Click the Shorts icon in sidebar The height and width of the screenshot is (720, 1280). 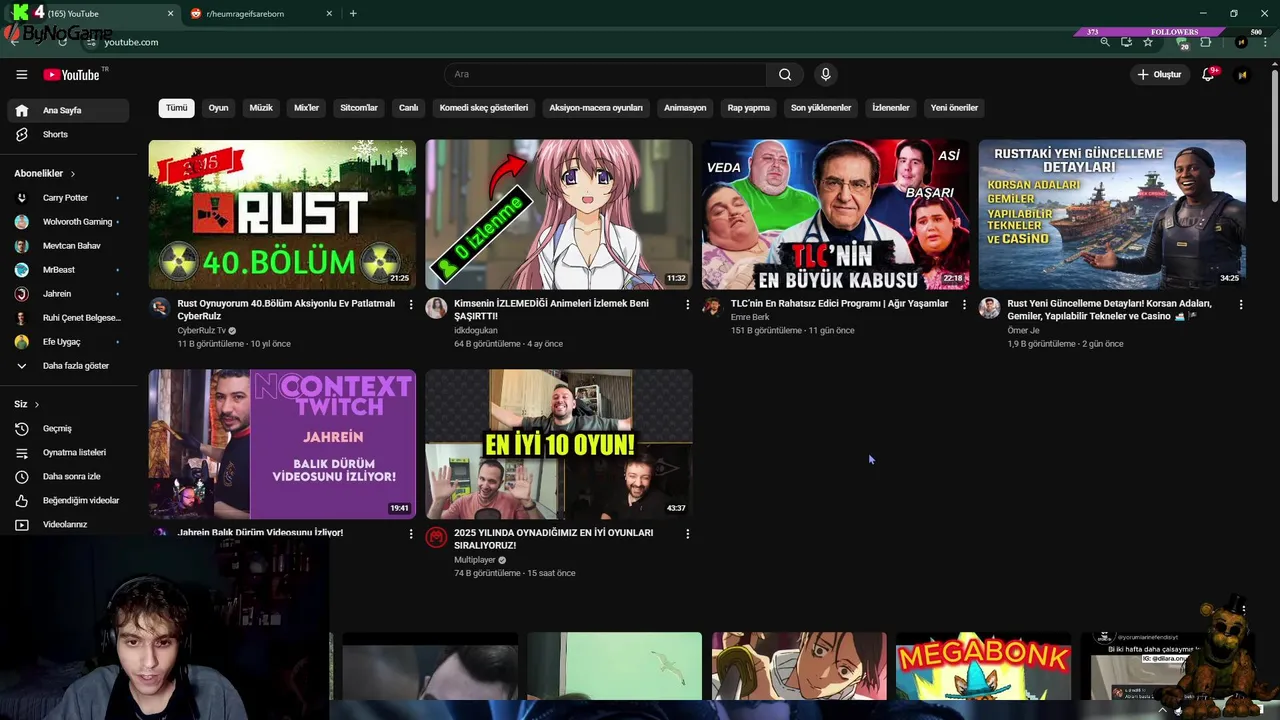click(x=21, y=134)
